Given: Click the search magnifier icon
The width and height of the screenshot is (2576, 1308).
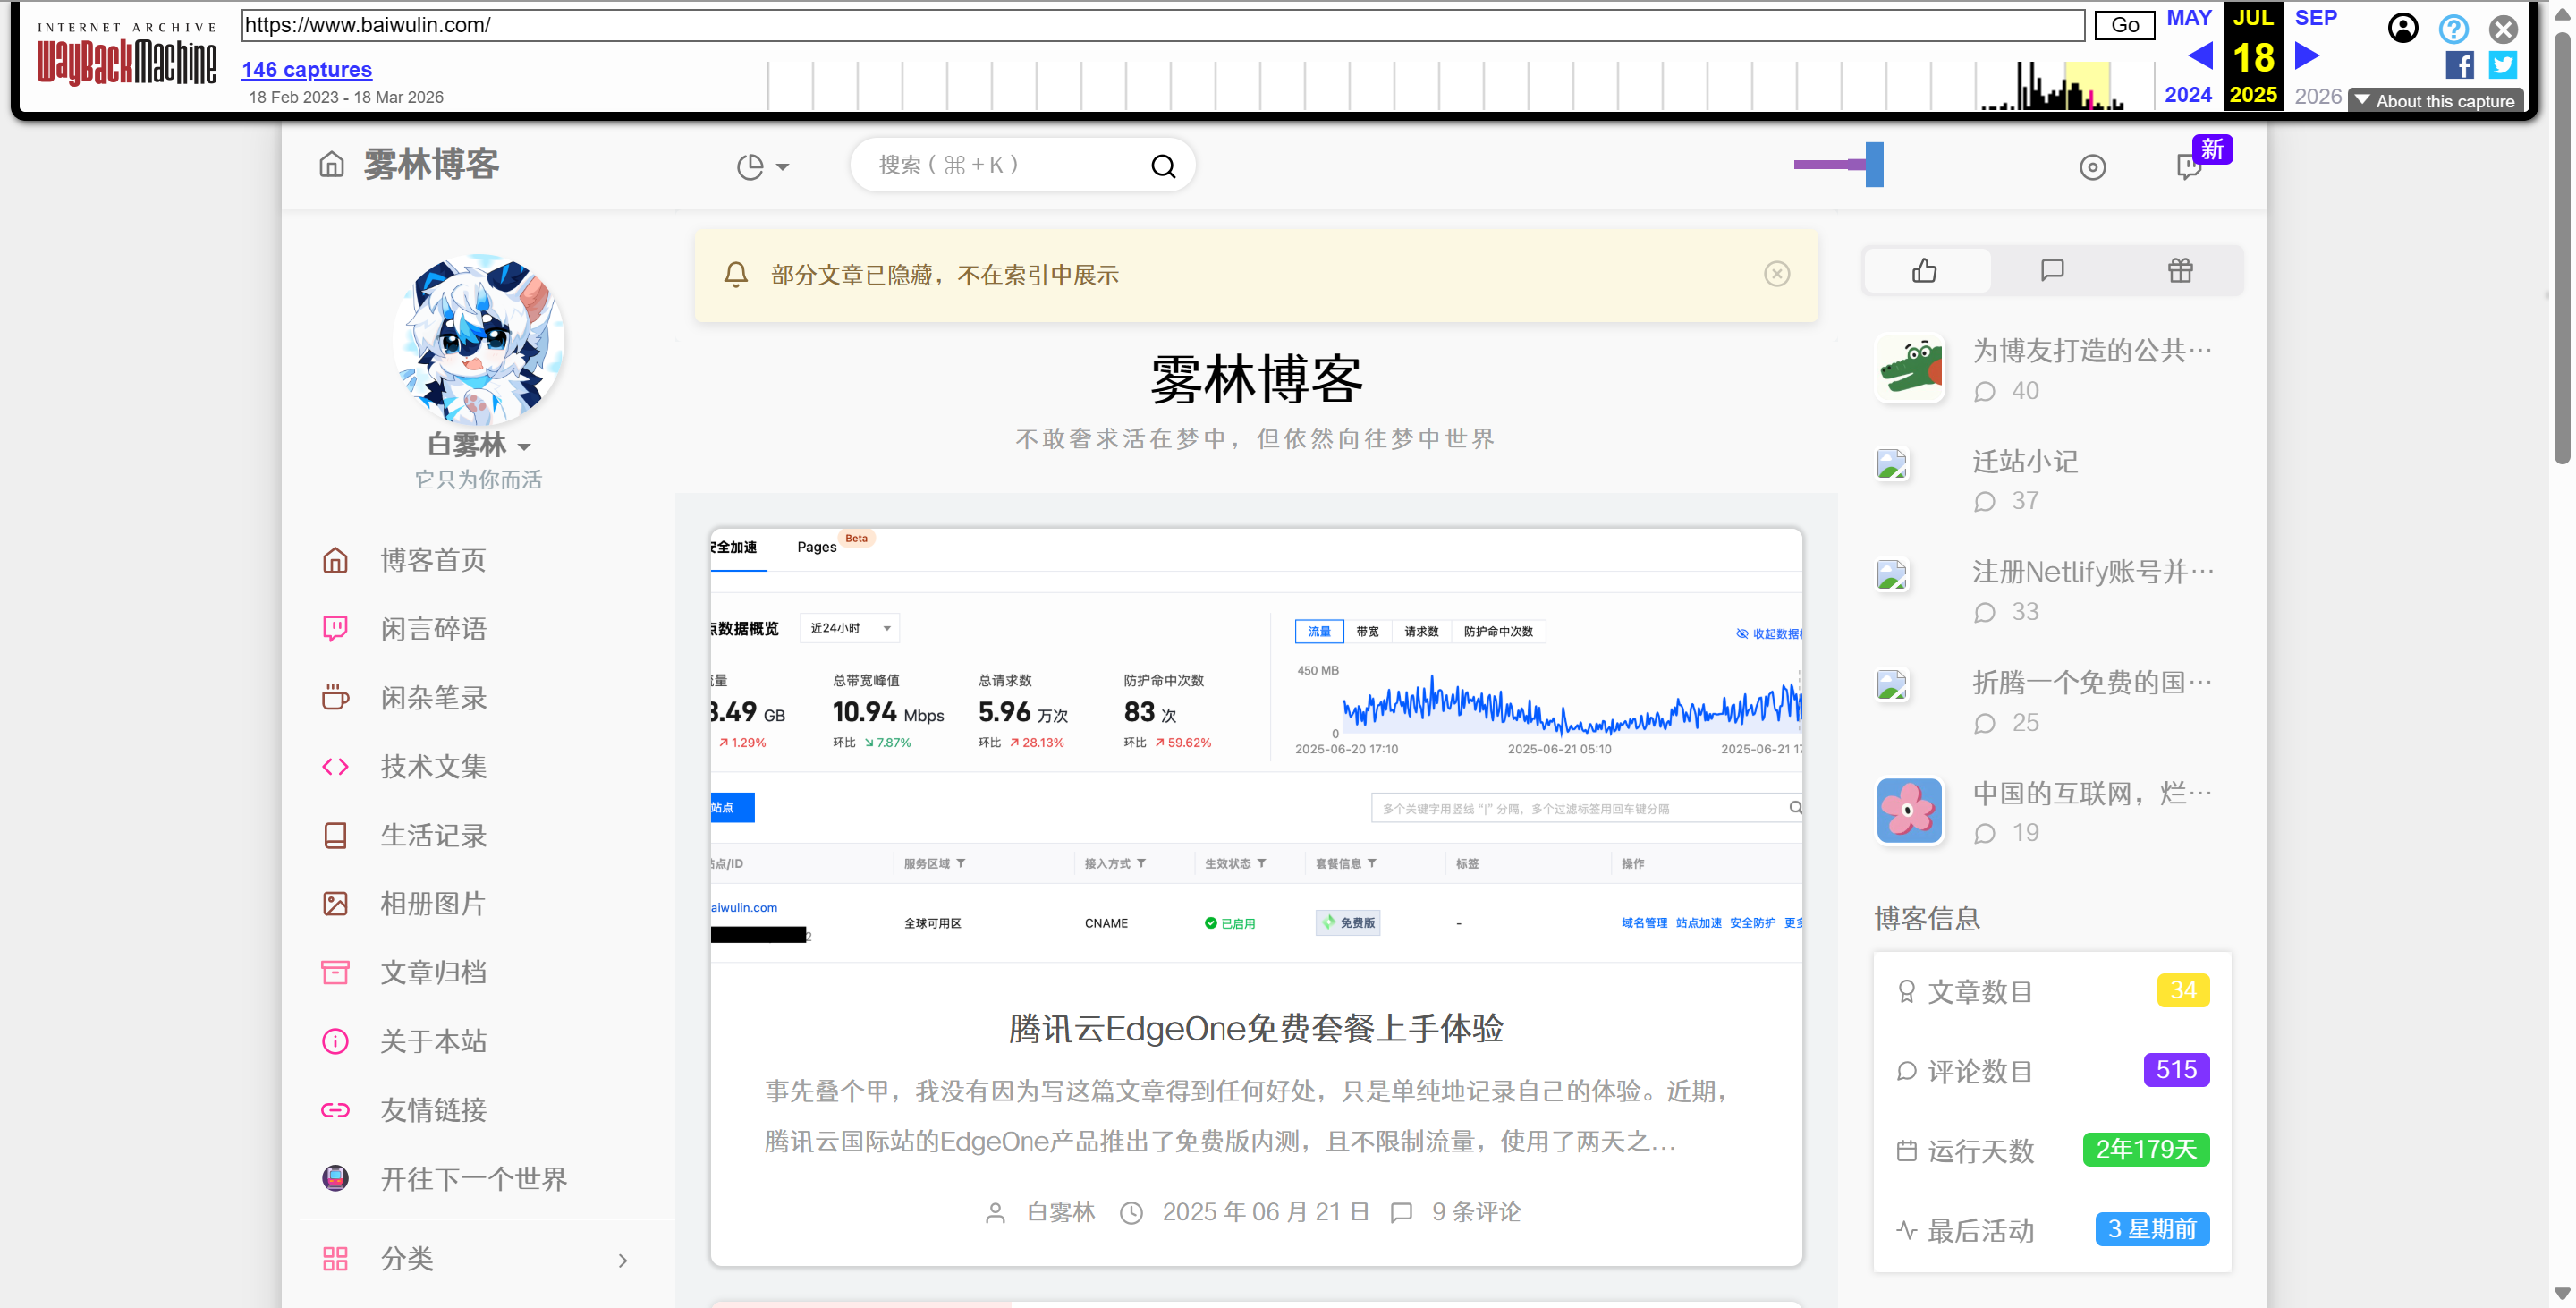Looking at the screenshot, I should tap(1163, 166).
